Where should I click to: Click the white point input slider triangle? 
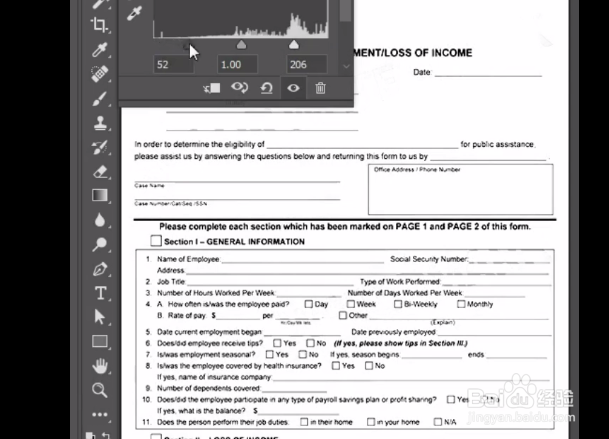[294, 45]
